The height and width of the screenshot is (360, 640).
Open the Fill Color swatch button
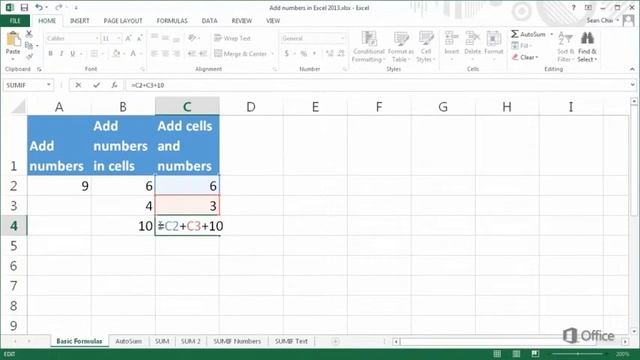[116, 53]
